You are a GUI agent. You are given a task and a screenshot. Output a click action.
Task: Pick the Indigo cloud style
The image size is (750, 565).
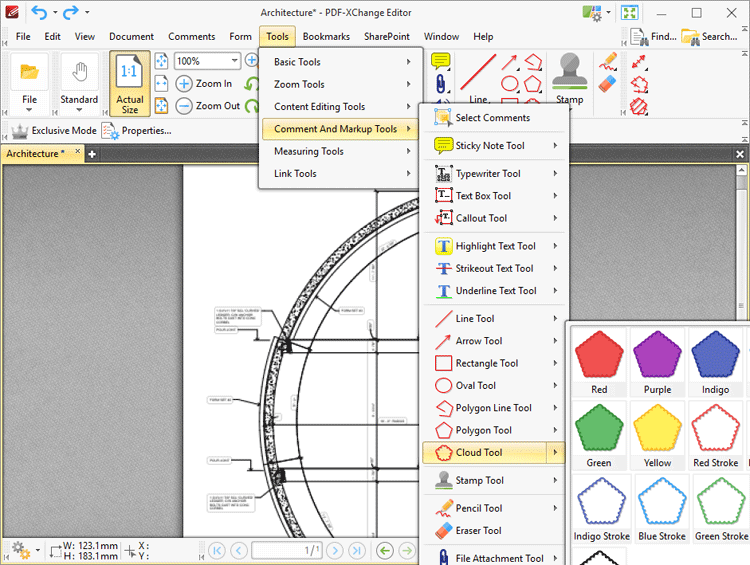pos(716,362)
